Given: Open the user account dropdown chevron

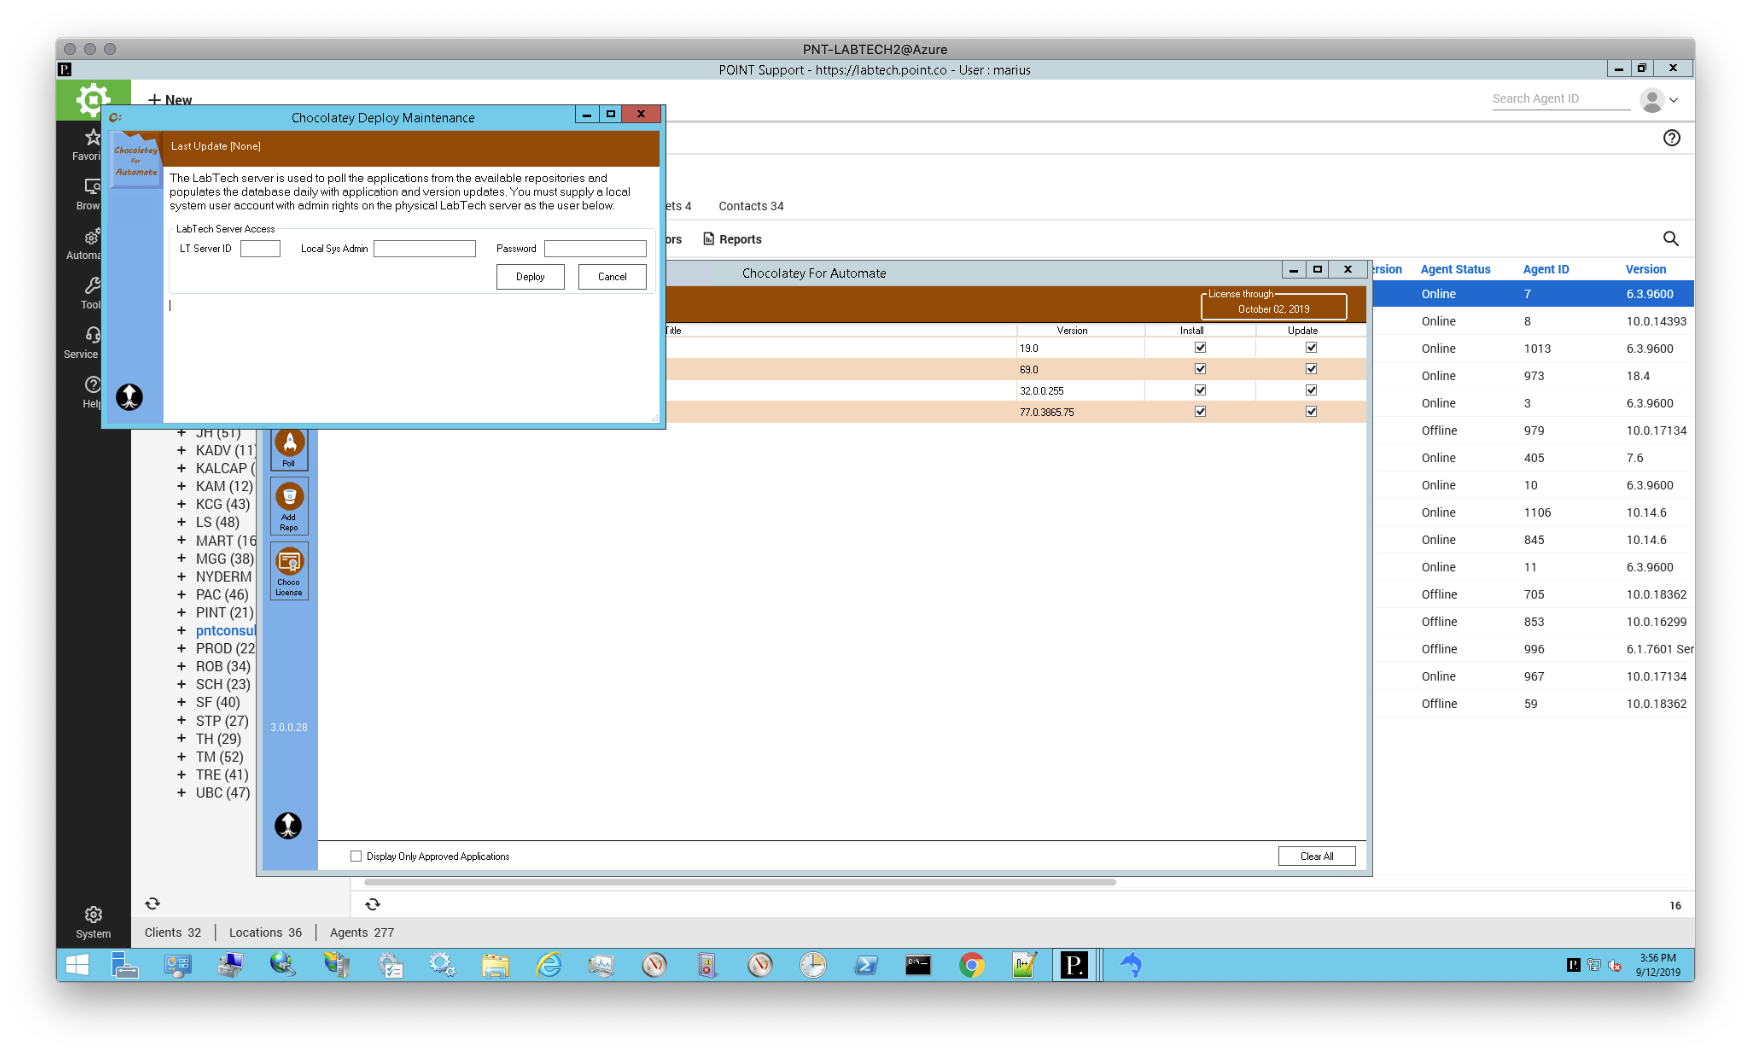Looking at the screenshot, I should pyautogui.click(x=1674, y=100).
